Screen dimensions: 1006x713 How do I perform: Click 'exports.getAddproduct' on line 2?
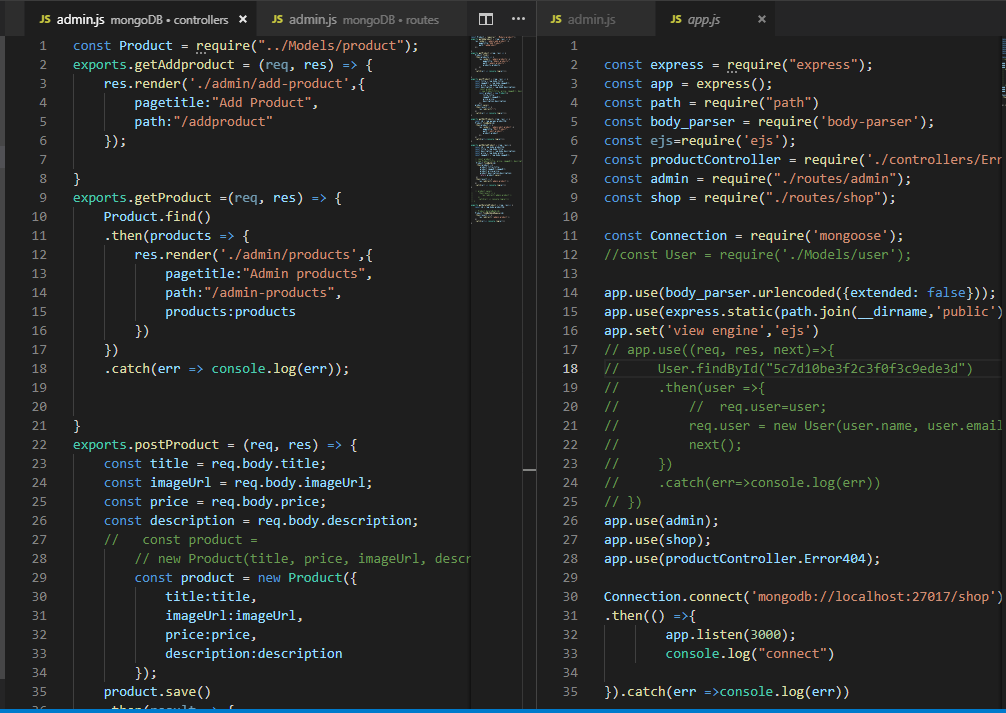153,65
